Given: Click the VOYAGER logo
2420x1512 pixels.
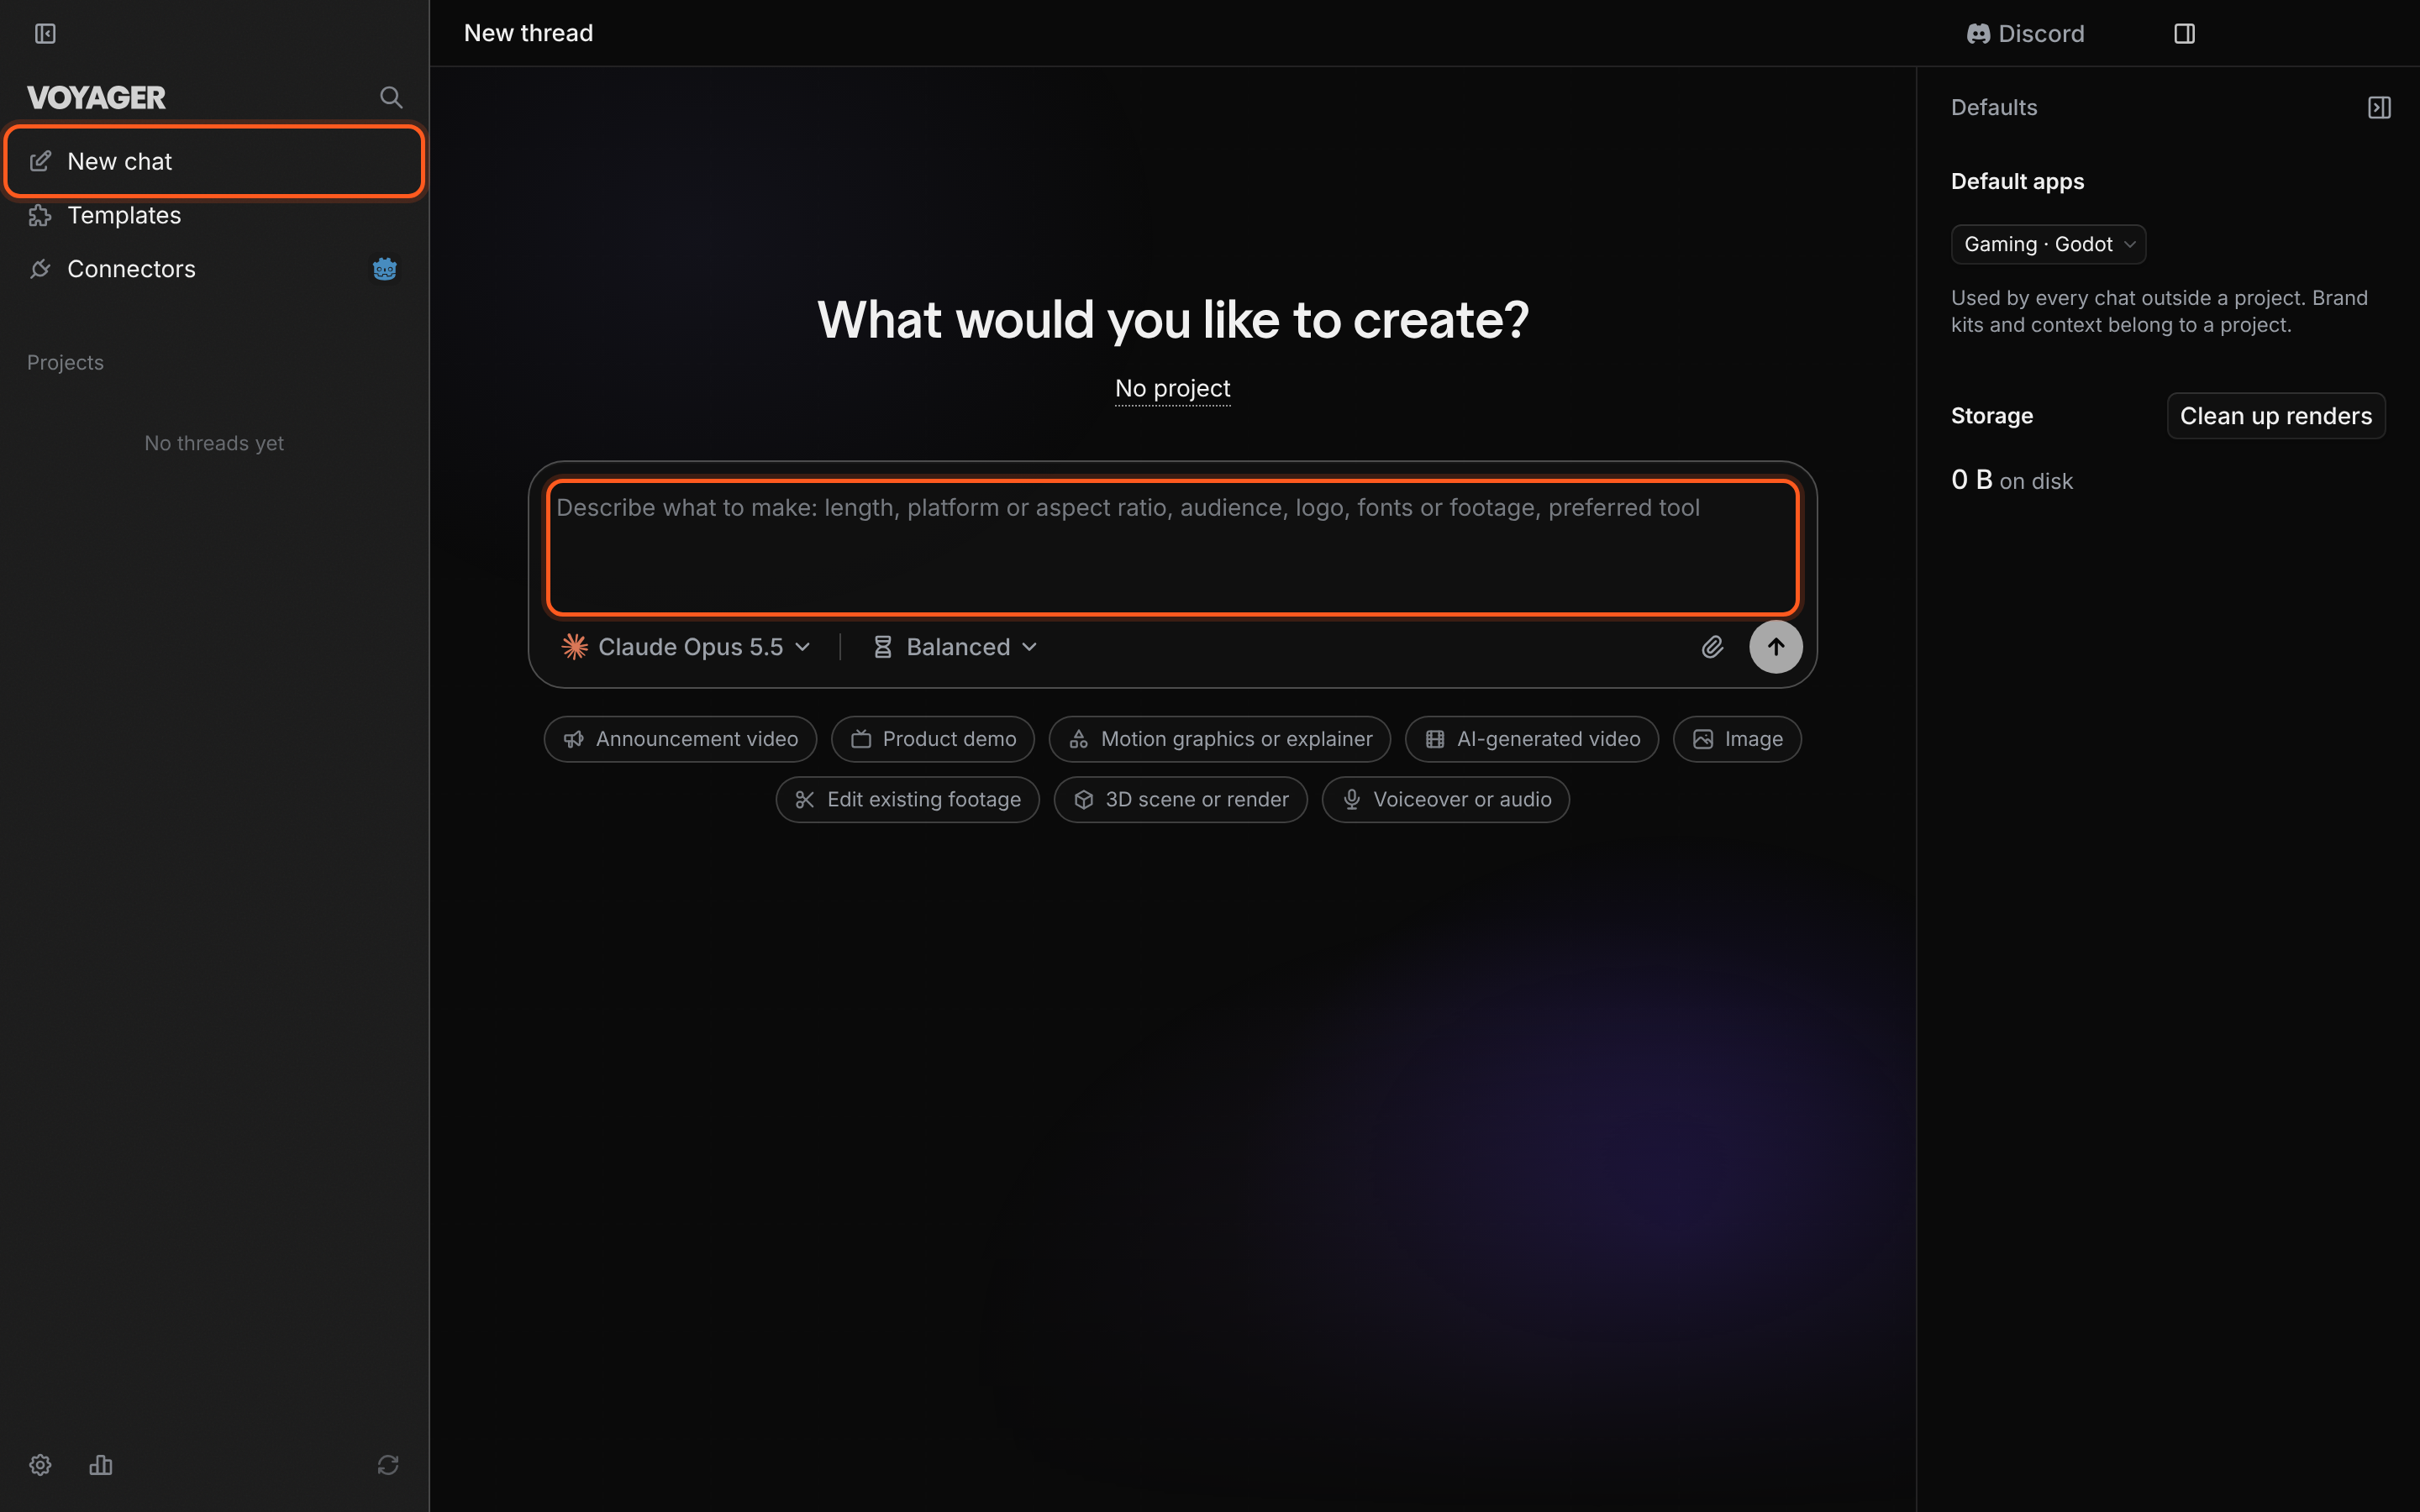Looking at the screenshot, I should pyautogui.click(x=97, y=98).
